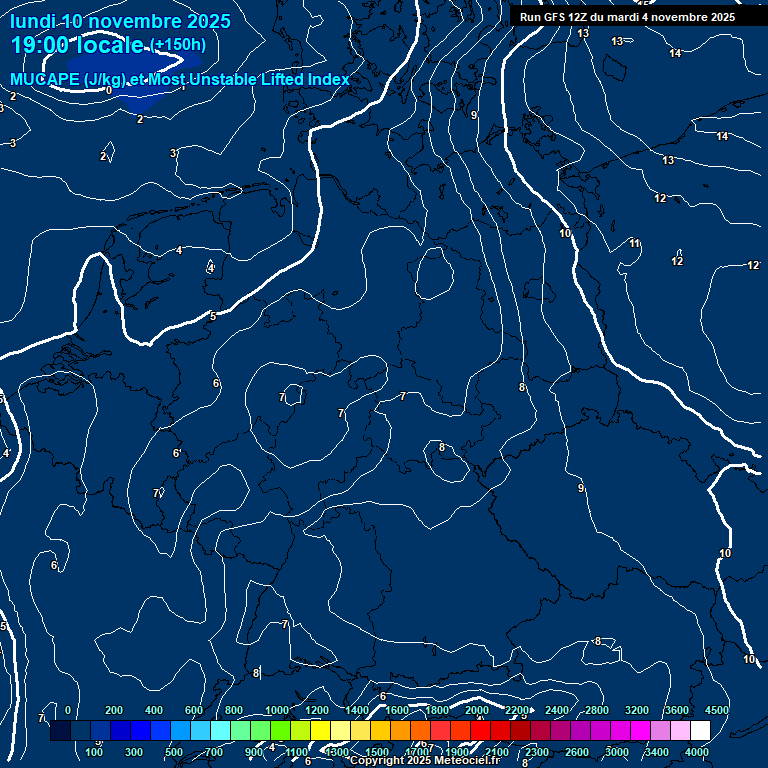The height and width of the screenshot is (768, 768).
Task: Select the orange 1700–1800 legend swatch
Action: tap(420, 730)
